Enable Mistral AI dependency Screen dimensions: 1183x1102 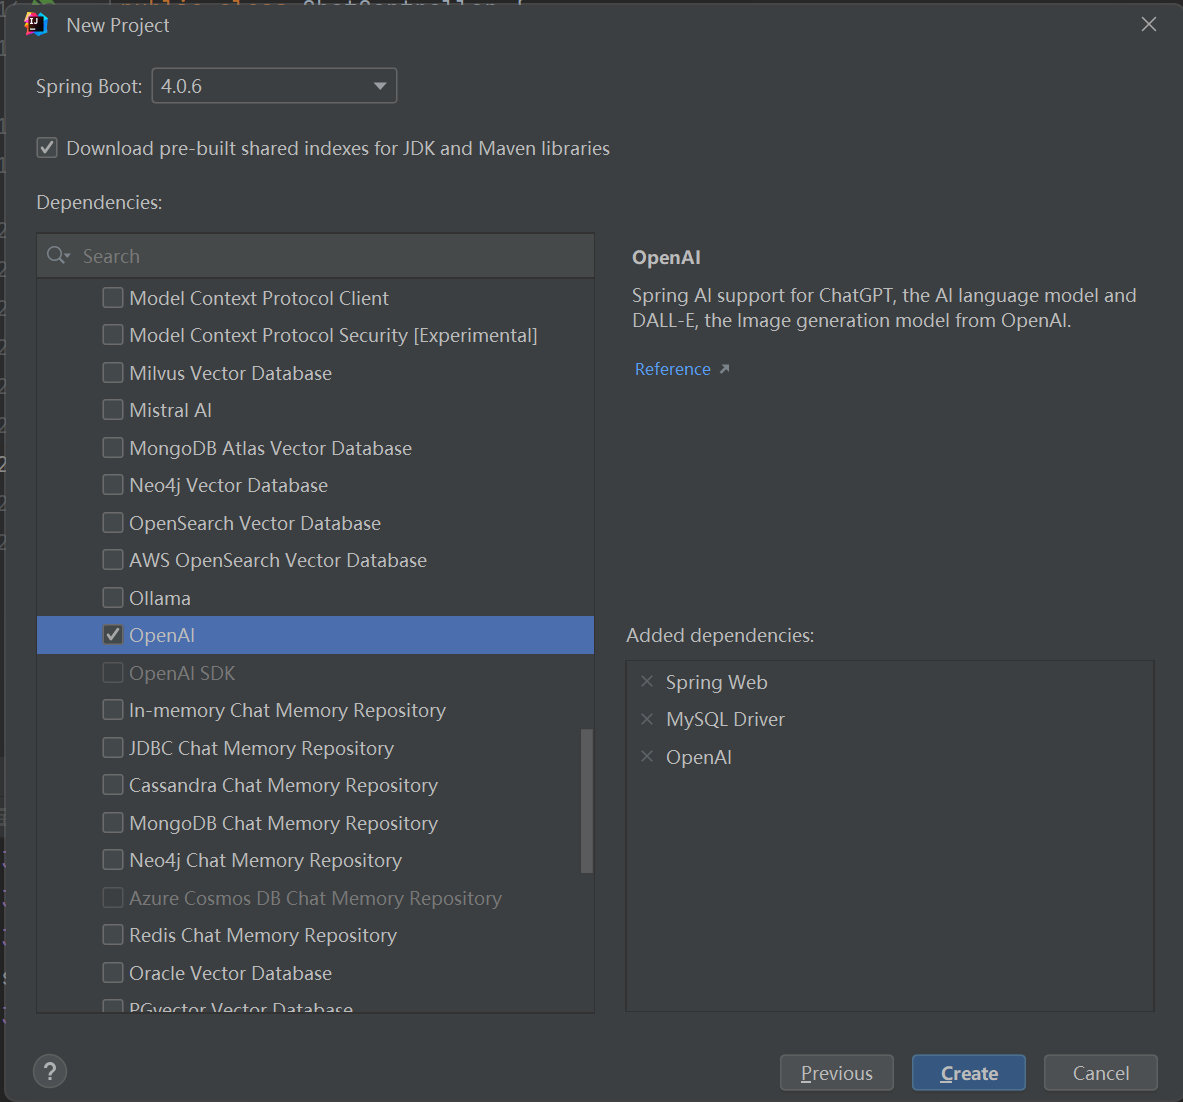coord(112,410)
